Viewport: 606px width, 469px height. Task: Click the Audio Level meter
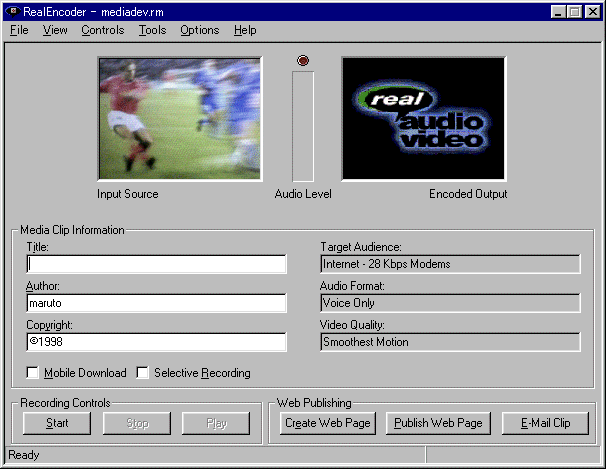[303, 126]
